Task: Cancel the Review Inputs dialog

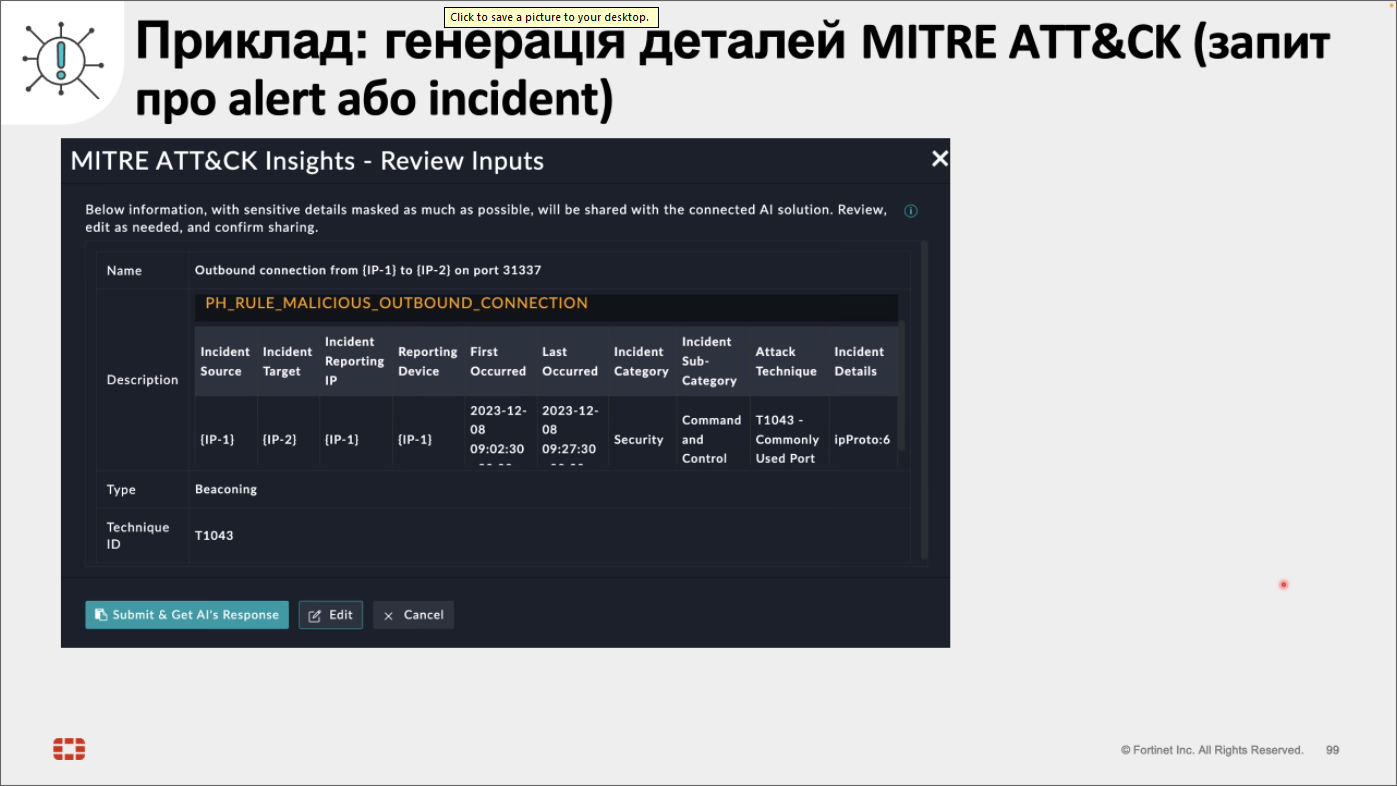Action: [x=413, y=615]
